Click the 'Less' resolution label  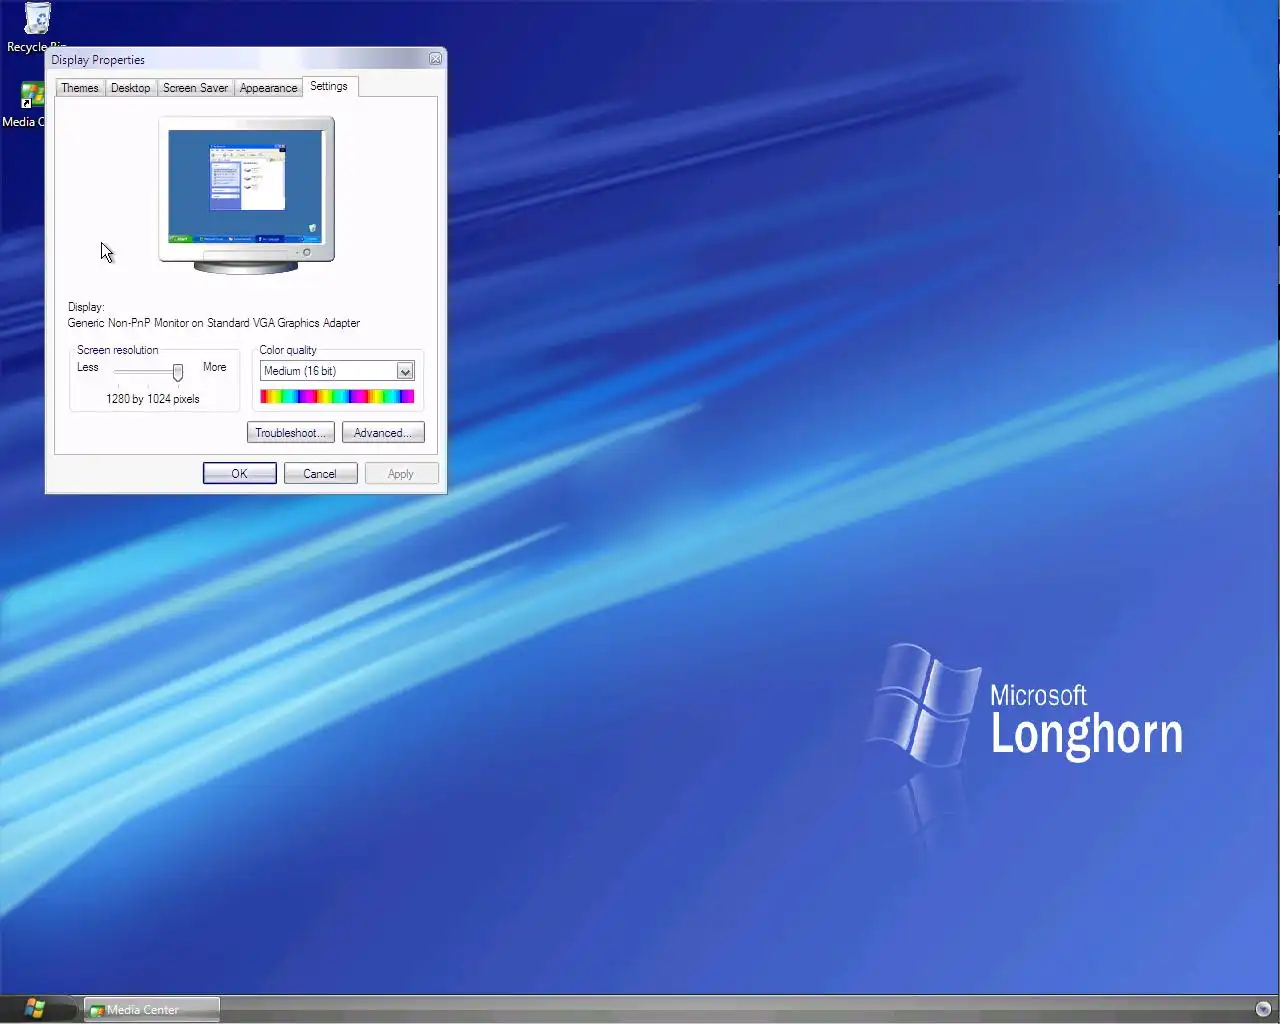(x=88, y=367)
